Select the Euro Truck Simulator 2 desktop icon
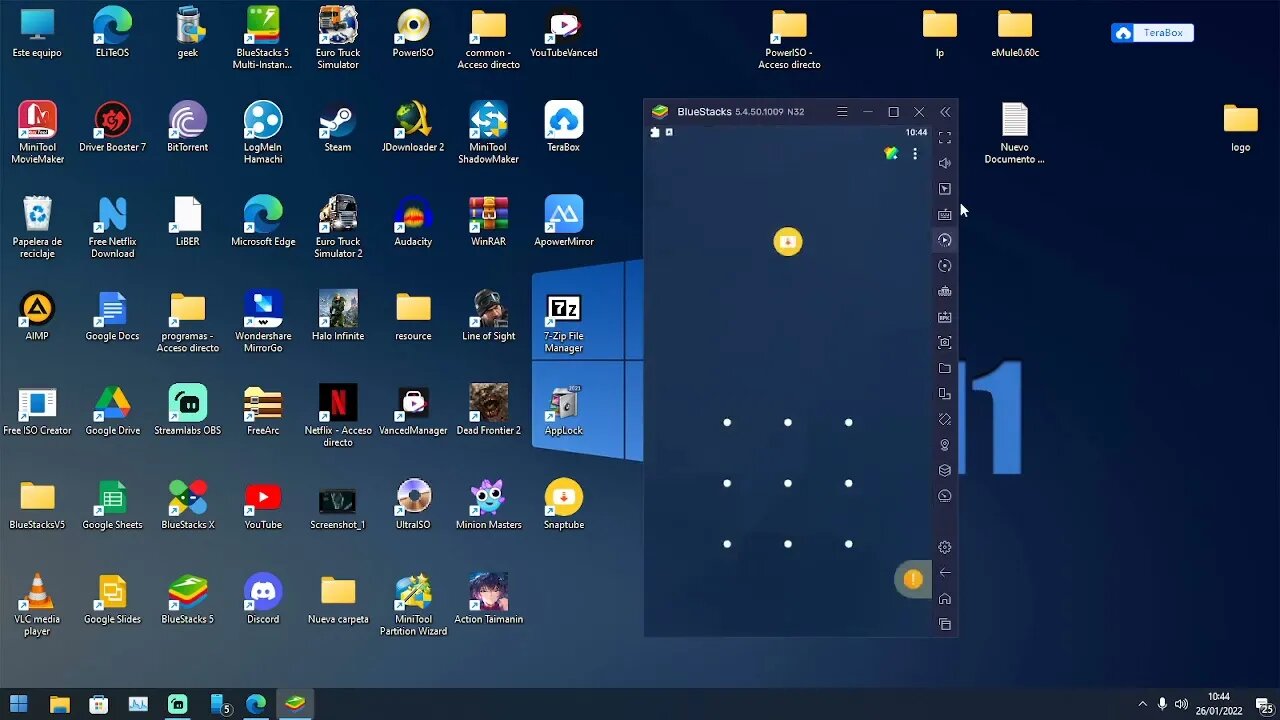The image size is (1280, 720). point(338,227)
